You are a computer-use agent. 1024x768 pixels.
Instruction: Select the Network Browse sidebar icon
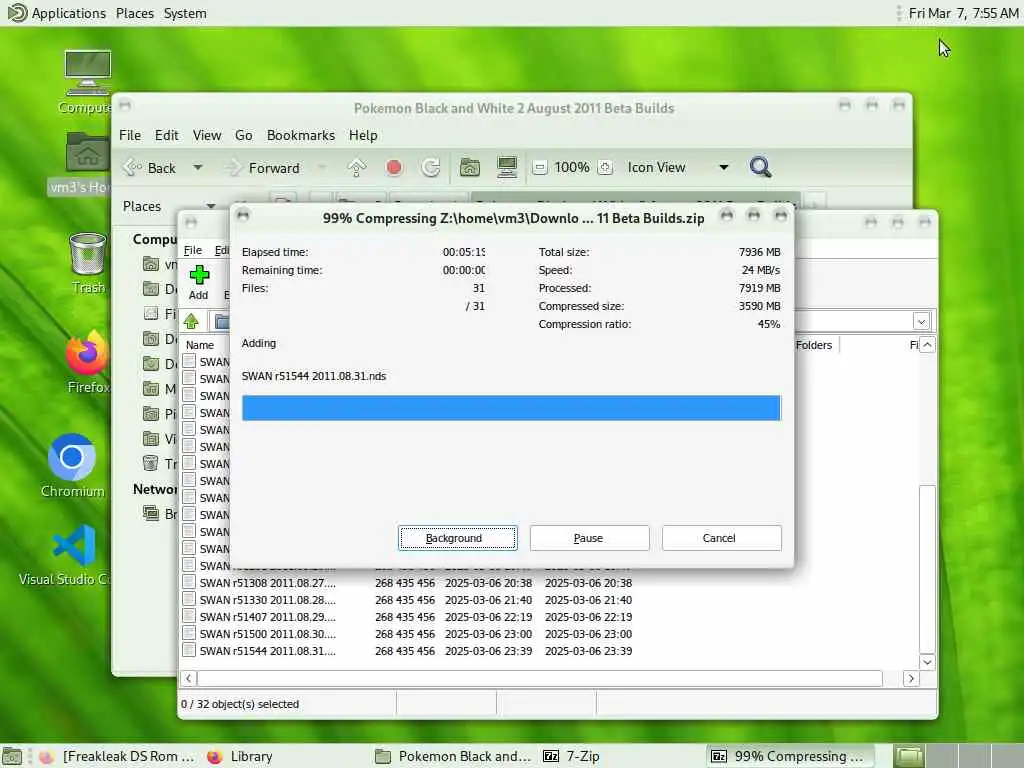click(151, 513)
